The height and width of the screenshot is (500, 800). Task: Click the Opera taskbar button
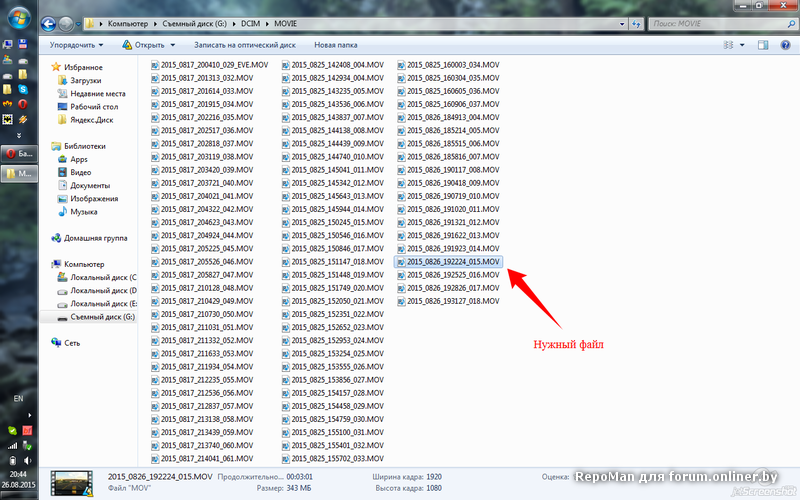coord(19,153)
